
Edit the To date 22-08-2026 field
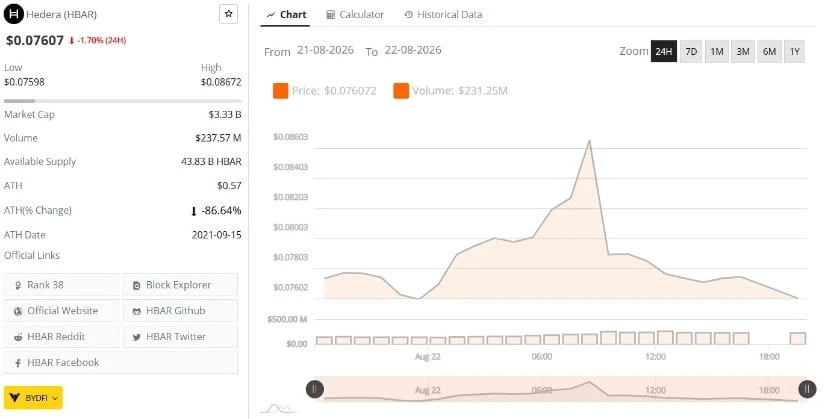pos(413,51)
